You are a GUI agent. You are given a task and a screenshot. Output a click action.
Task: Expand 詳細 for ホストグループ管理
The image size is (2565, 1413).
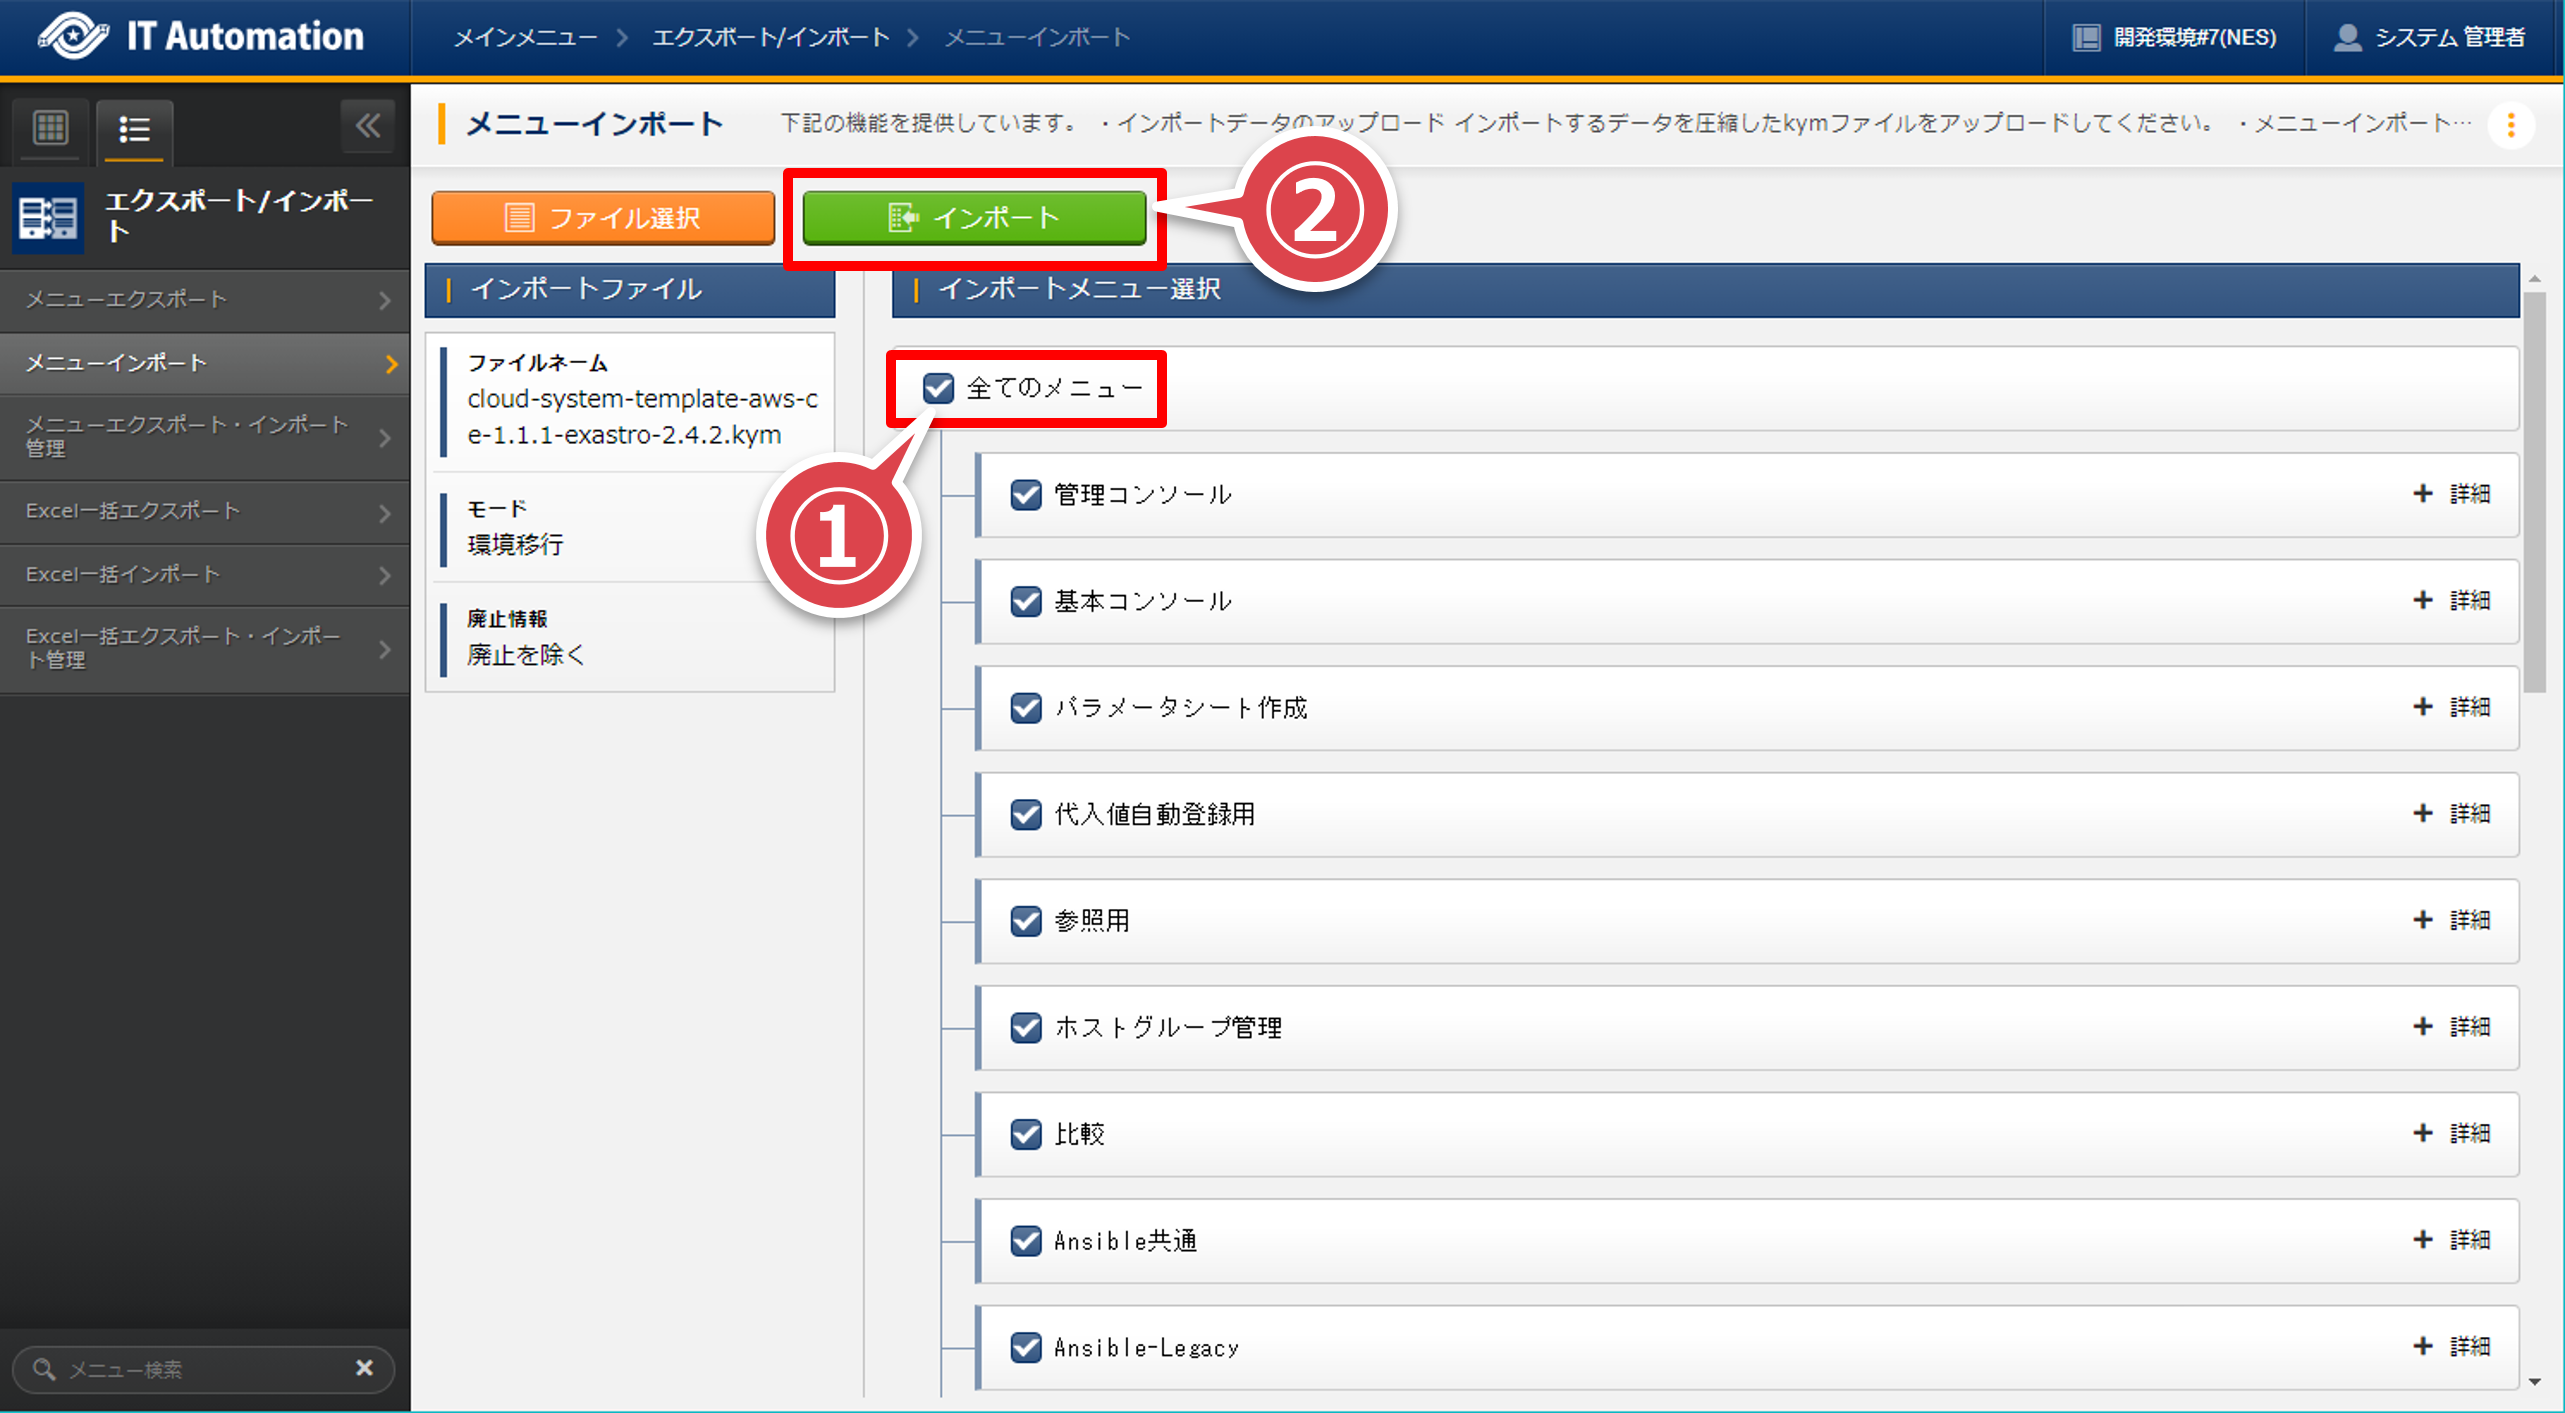2450,1027
